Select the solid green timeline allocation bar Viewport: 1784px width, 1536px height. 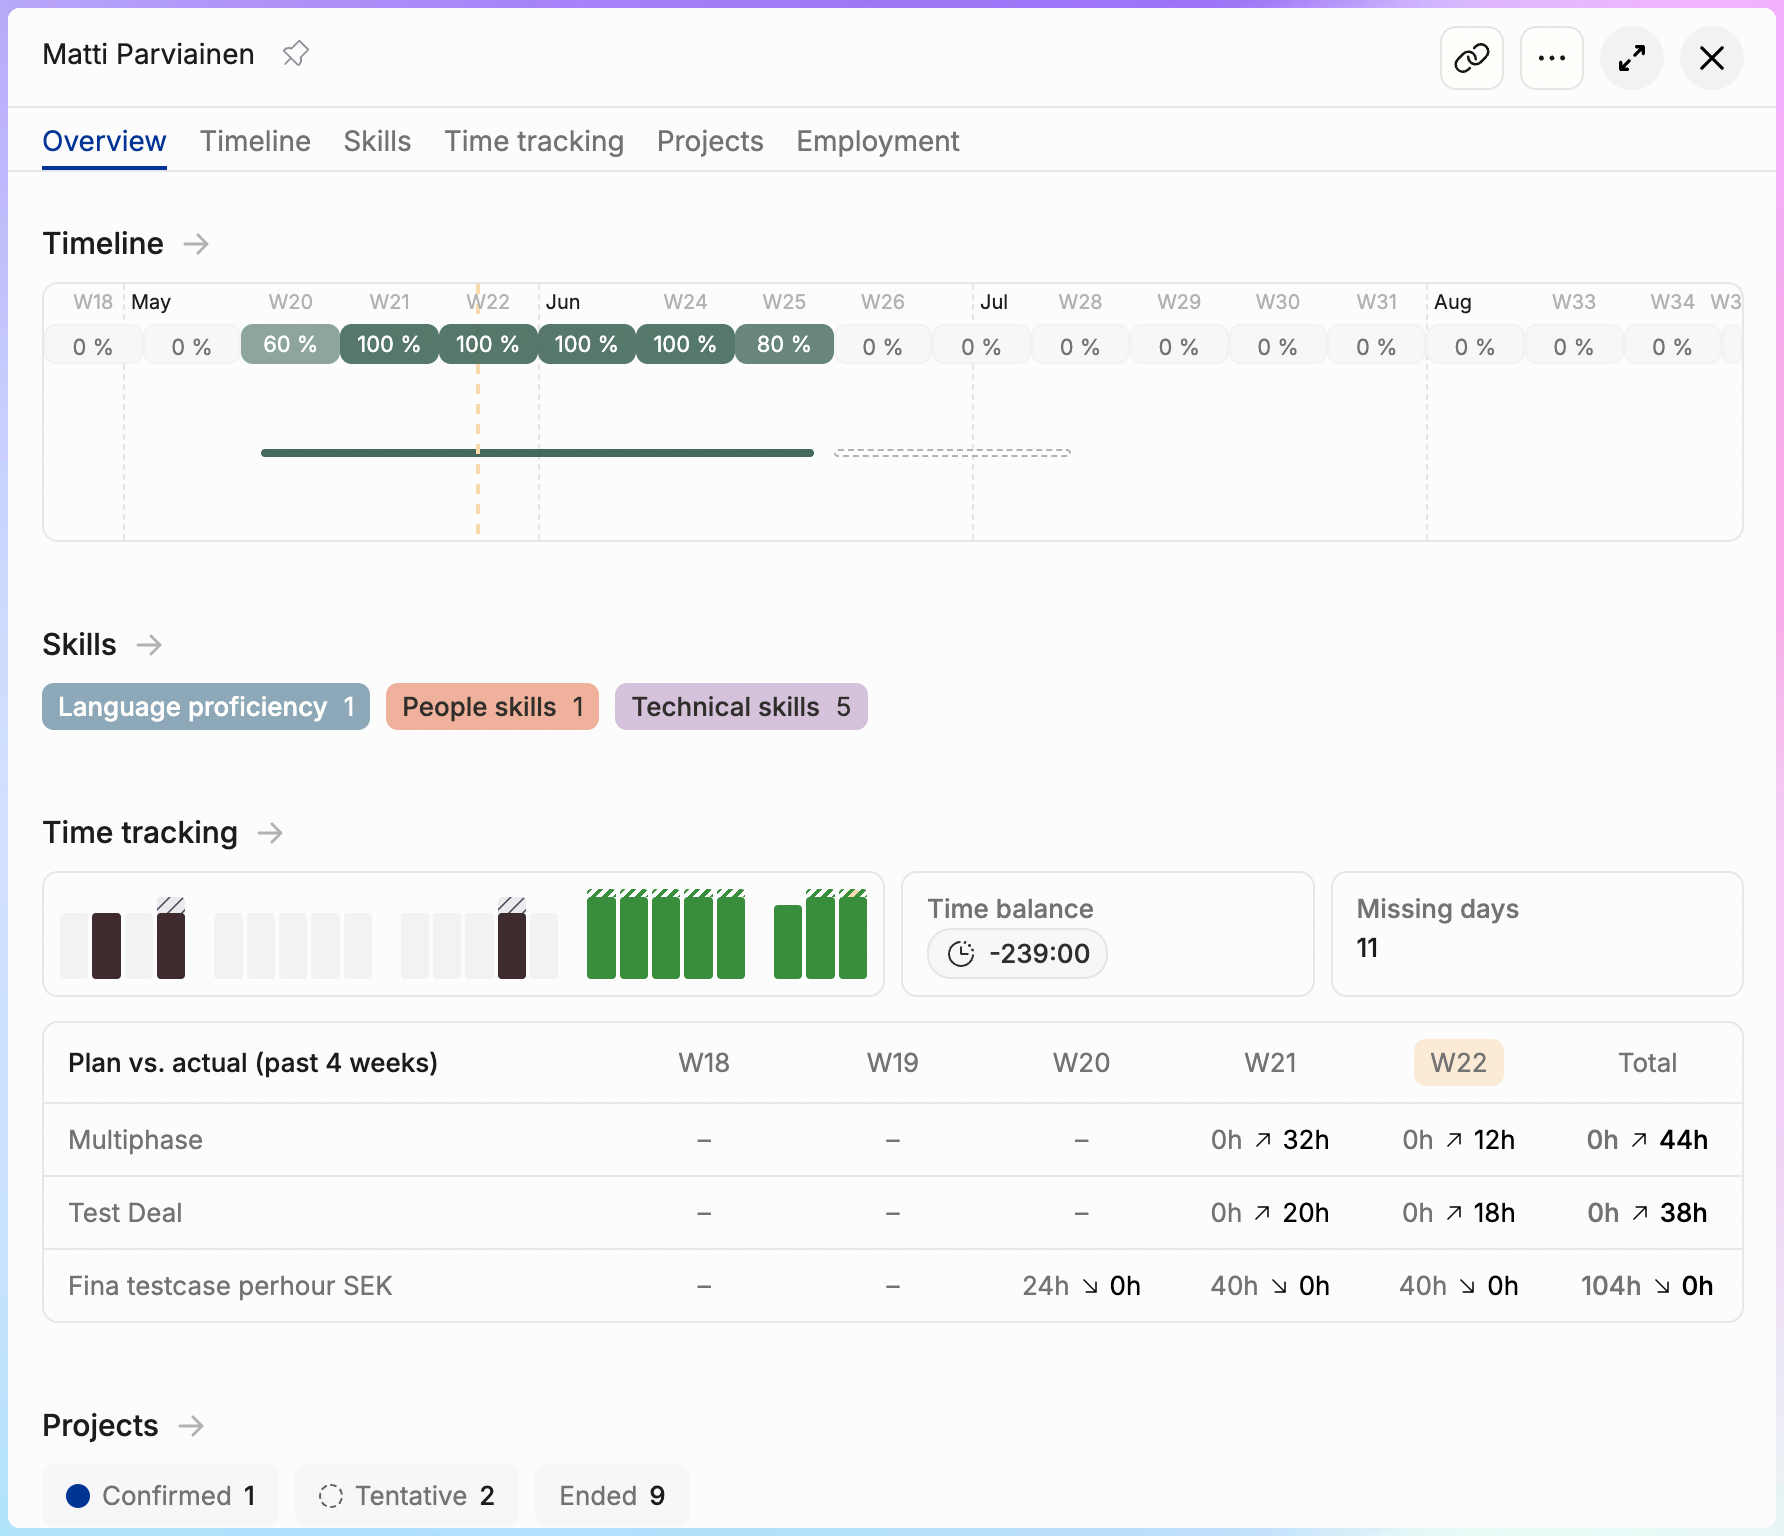coord(537,453)
